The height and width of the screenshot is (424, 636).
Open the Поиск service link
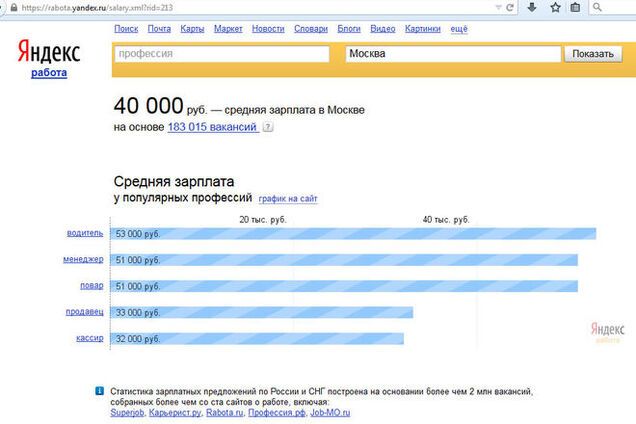pos(126,29)
